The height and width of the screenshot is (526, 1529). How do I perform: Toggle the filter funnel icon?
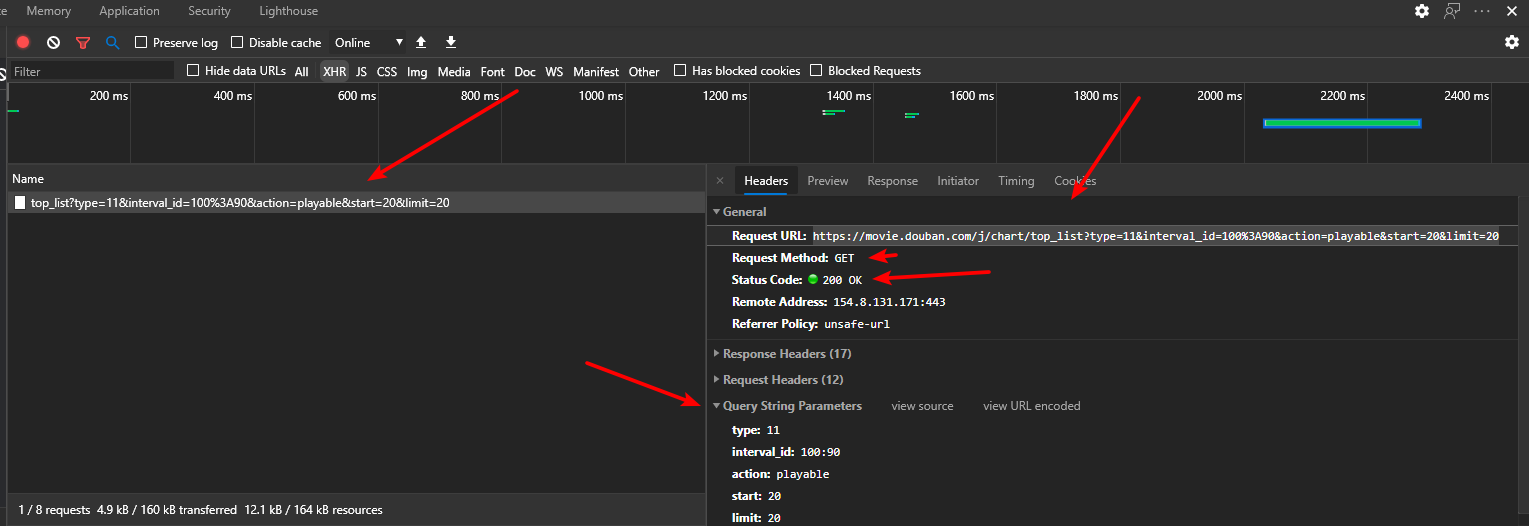(83, 43)
